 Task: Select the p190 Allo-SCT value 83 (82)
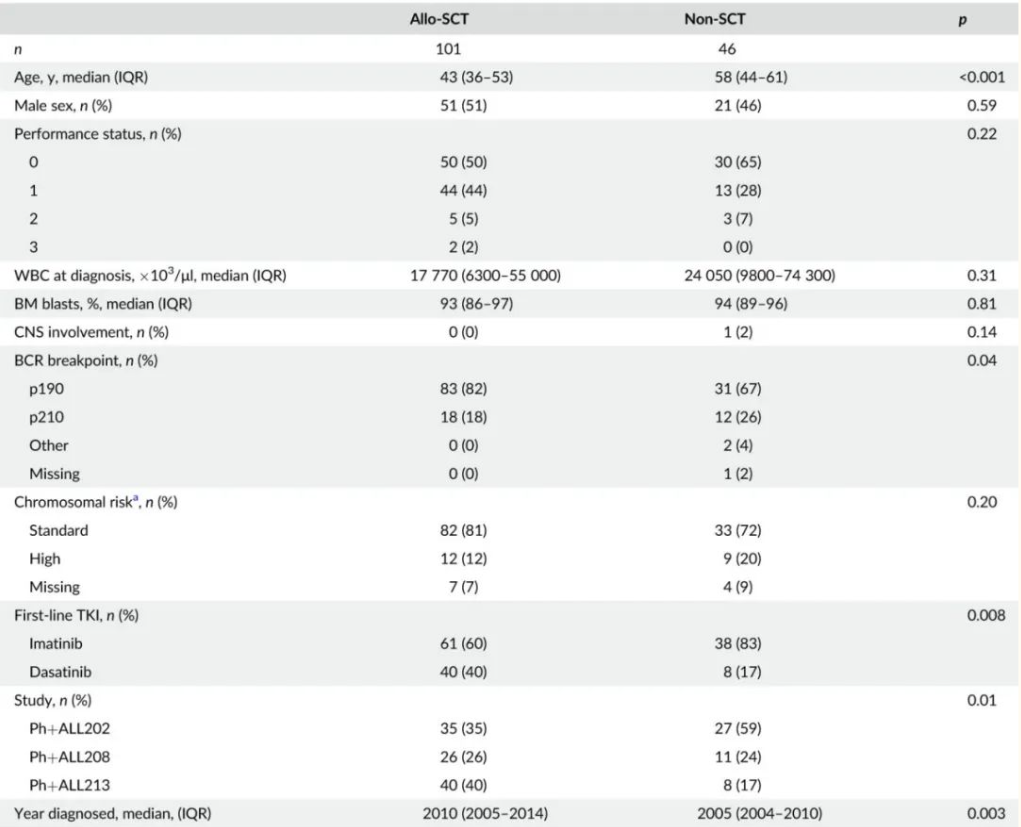464,389
